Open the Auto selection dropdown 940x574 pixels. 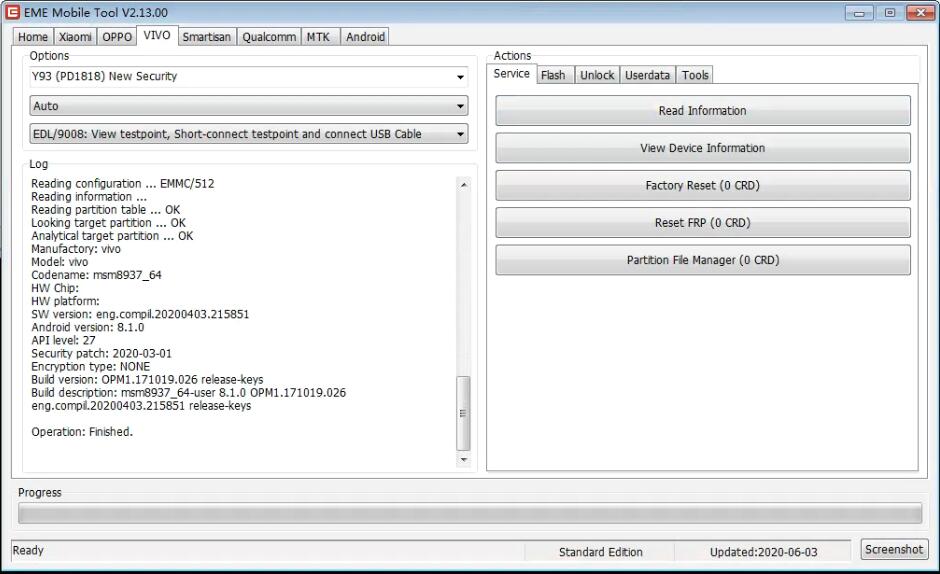pyautogui.click(x=249, y=106)
